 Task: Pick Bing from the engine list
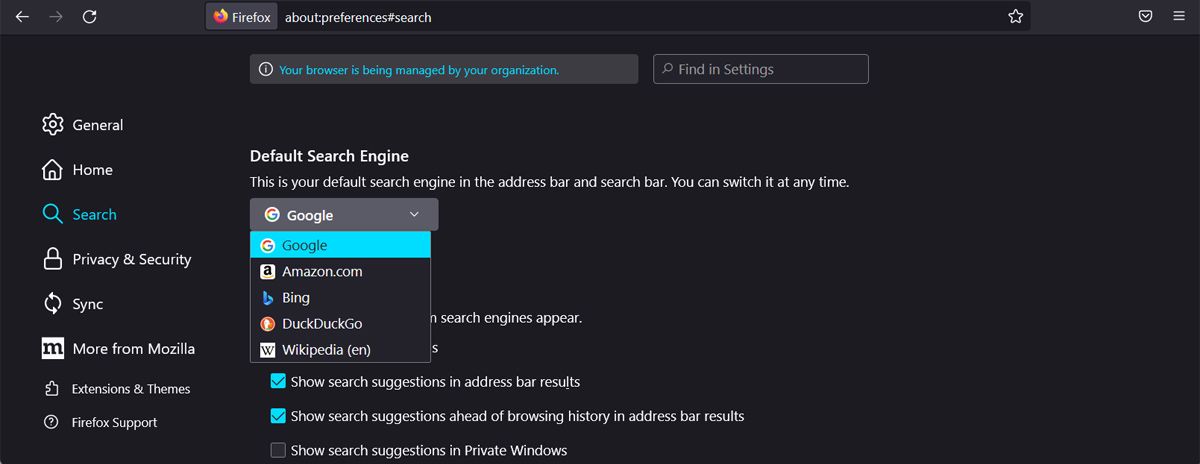[x=340, y=298]
